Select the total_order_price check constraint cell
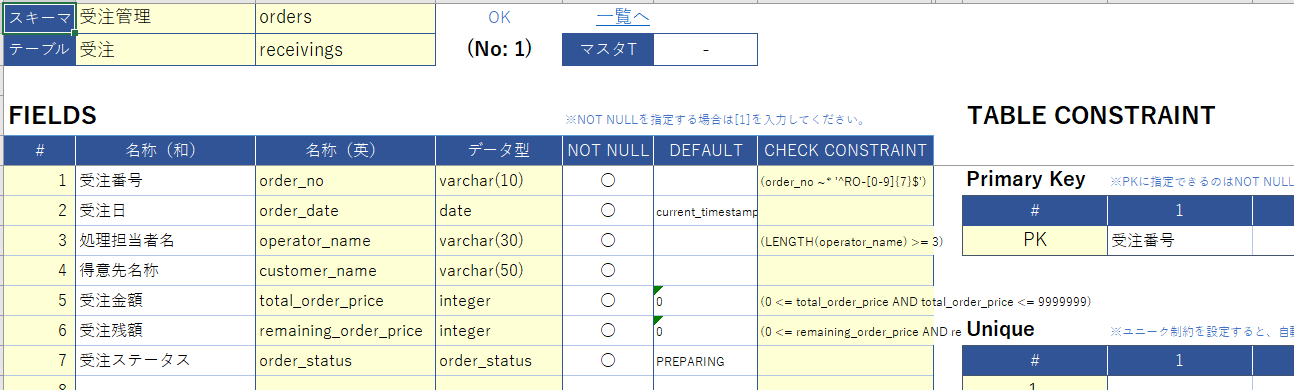The width and height of the screenshot is (1294, 390). click(845, 301)
